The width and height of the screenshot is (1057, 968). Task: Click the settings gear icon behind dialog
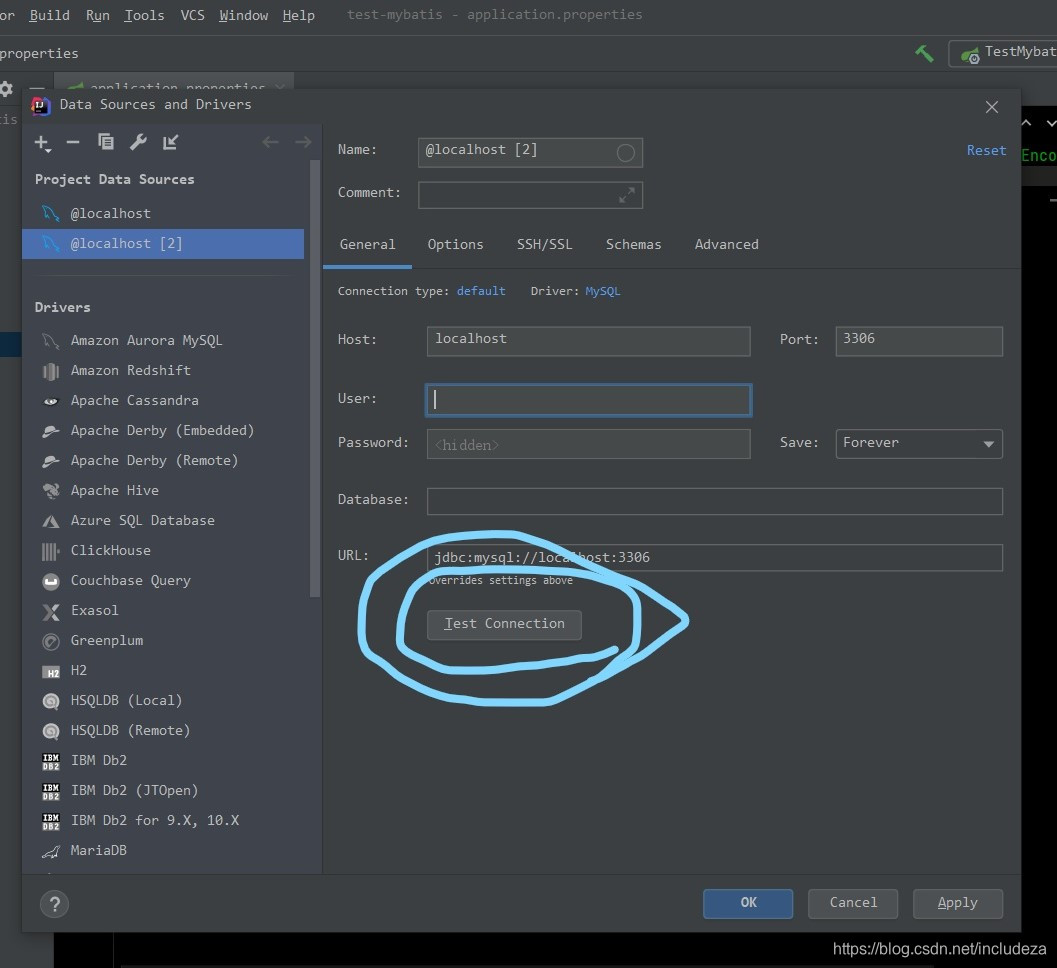tap(6, 88)
